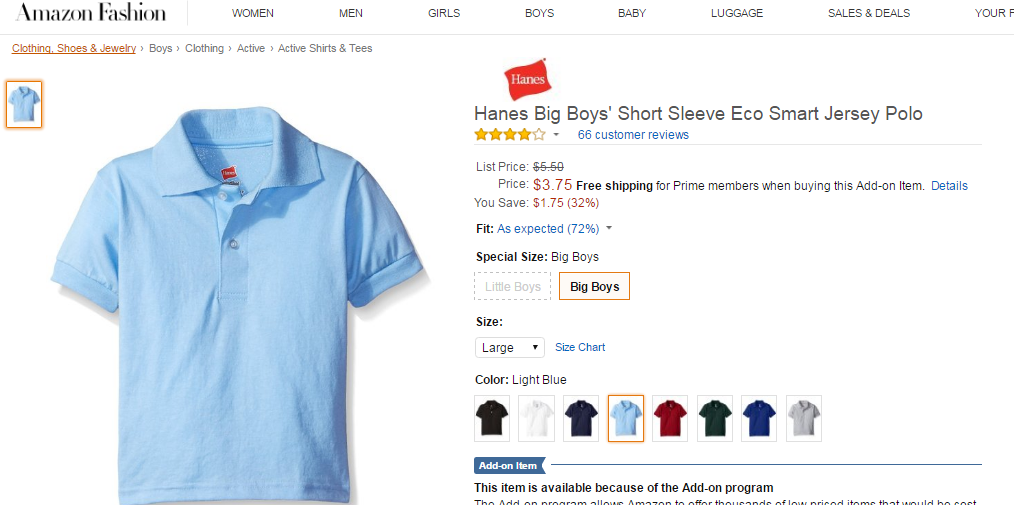Click the star rating icons
Image resolution: width=1014 pixels, height=505 pixels.
(x=510, y=135)
